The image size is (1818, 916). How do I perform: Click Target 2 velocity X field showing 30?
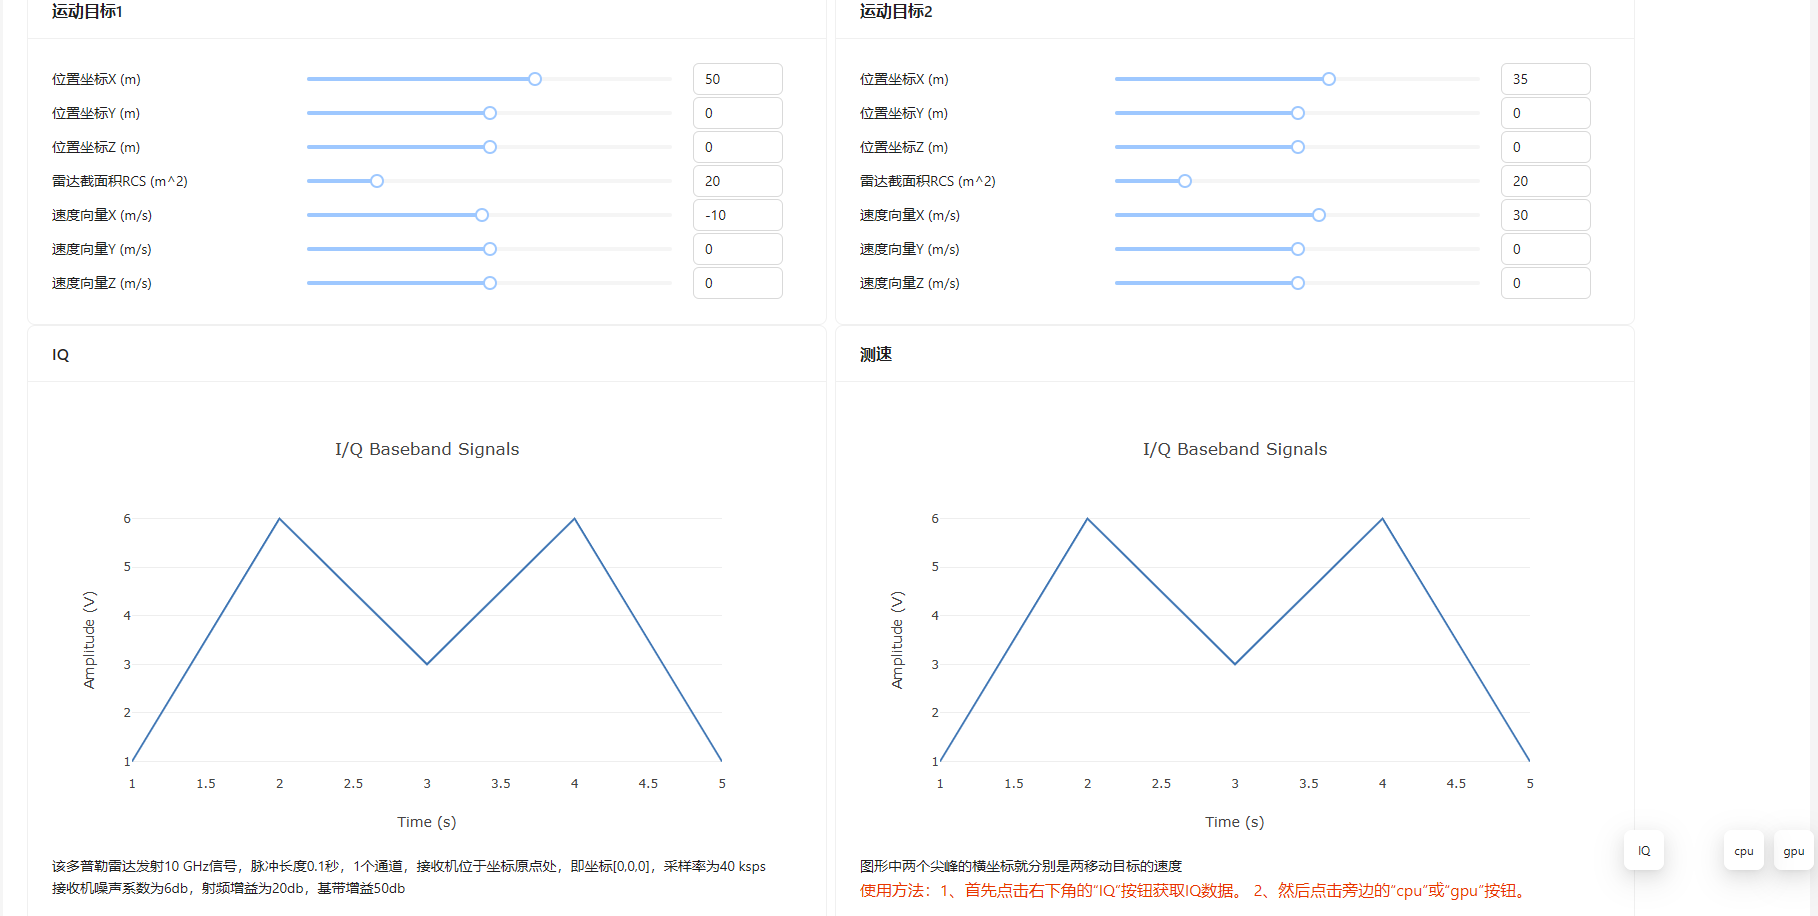[1545, 215]
